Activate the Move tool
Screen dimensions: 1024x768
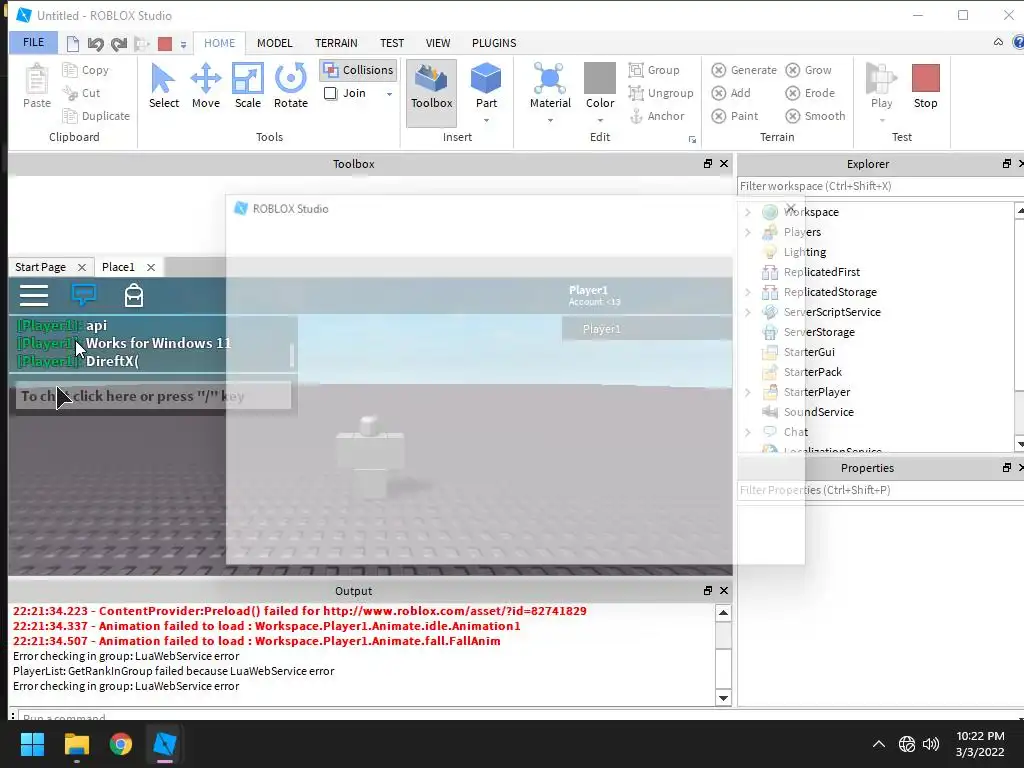coord(206,86)
